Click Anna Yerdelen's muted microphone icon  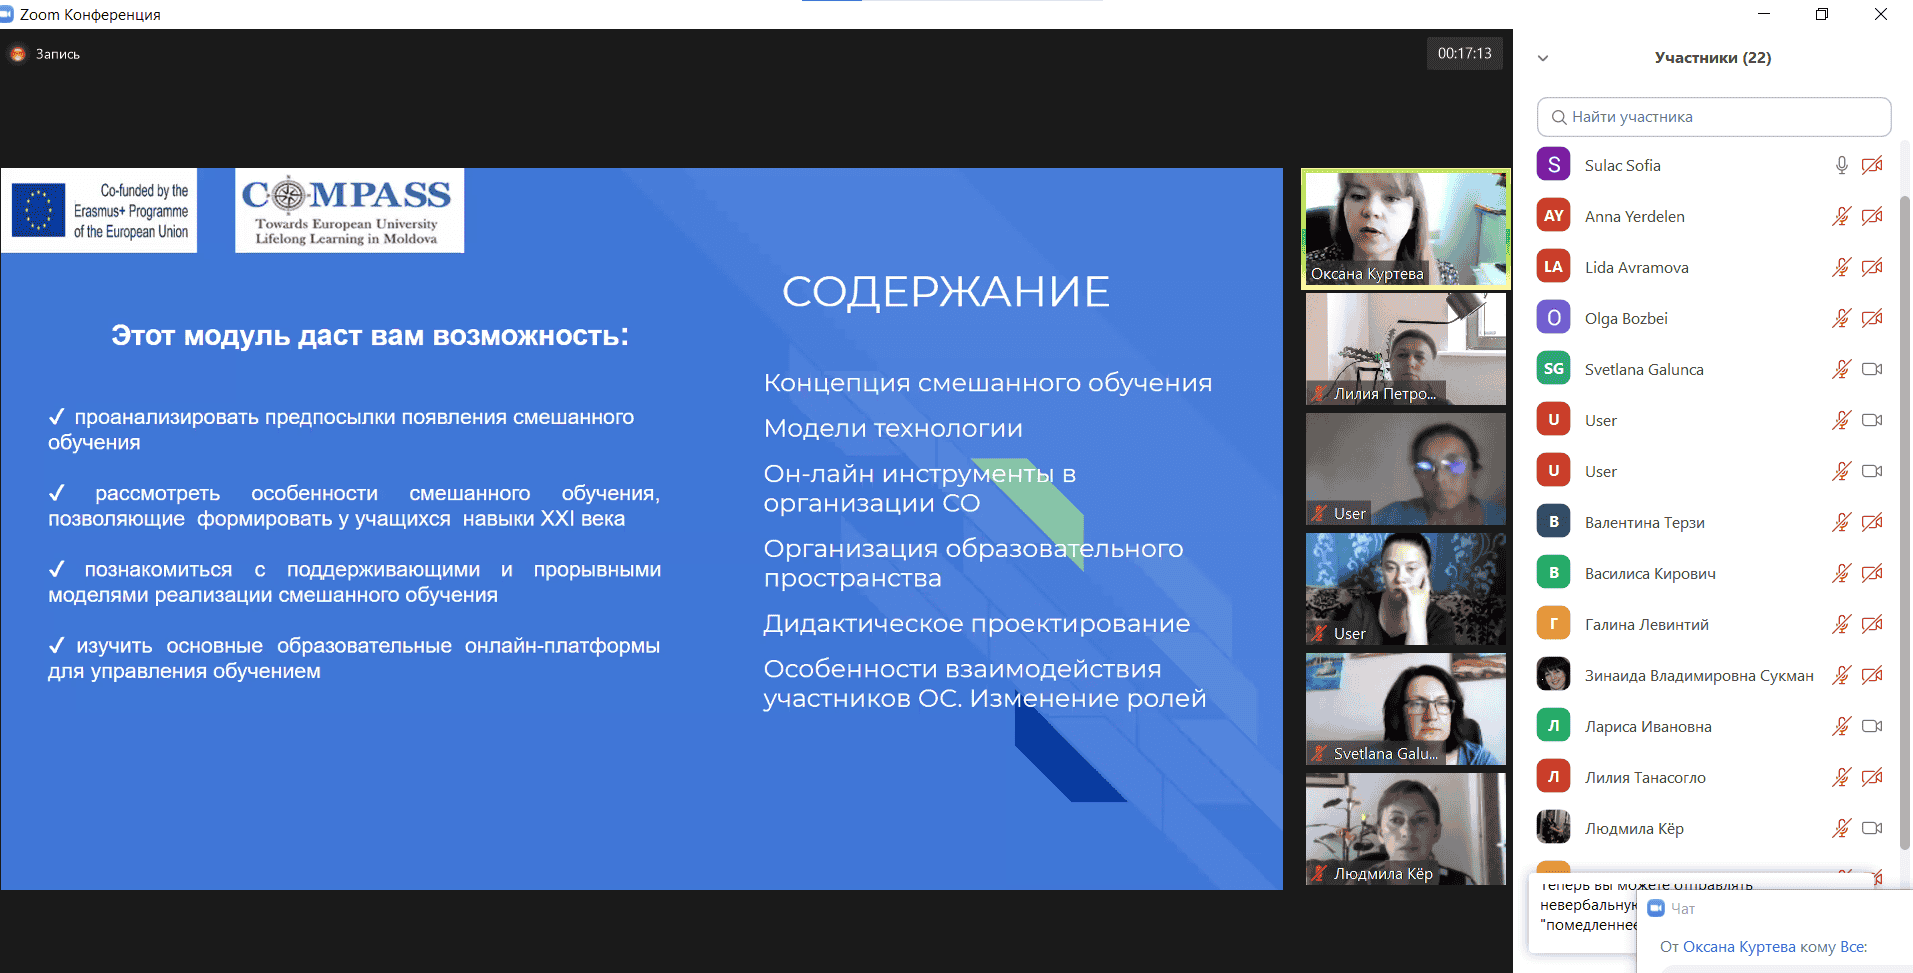click(1841, 216)
